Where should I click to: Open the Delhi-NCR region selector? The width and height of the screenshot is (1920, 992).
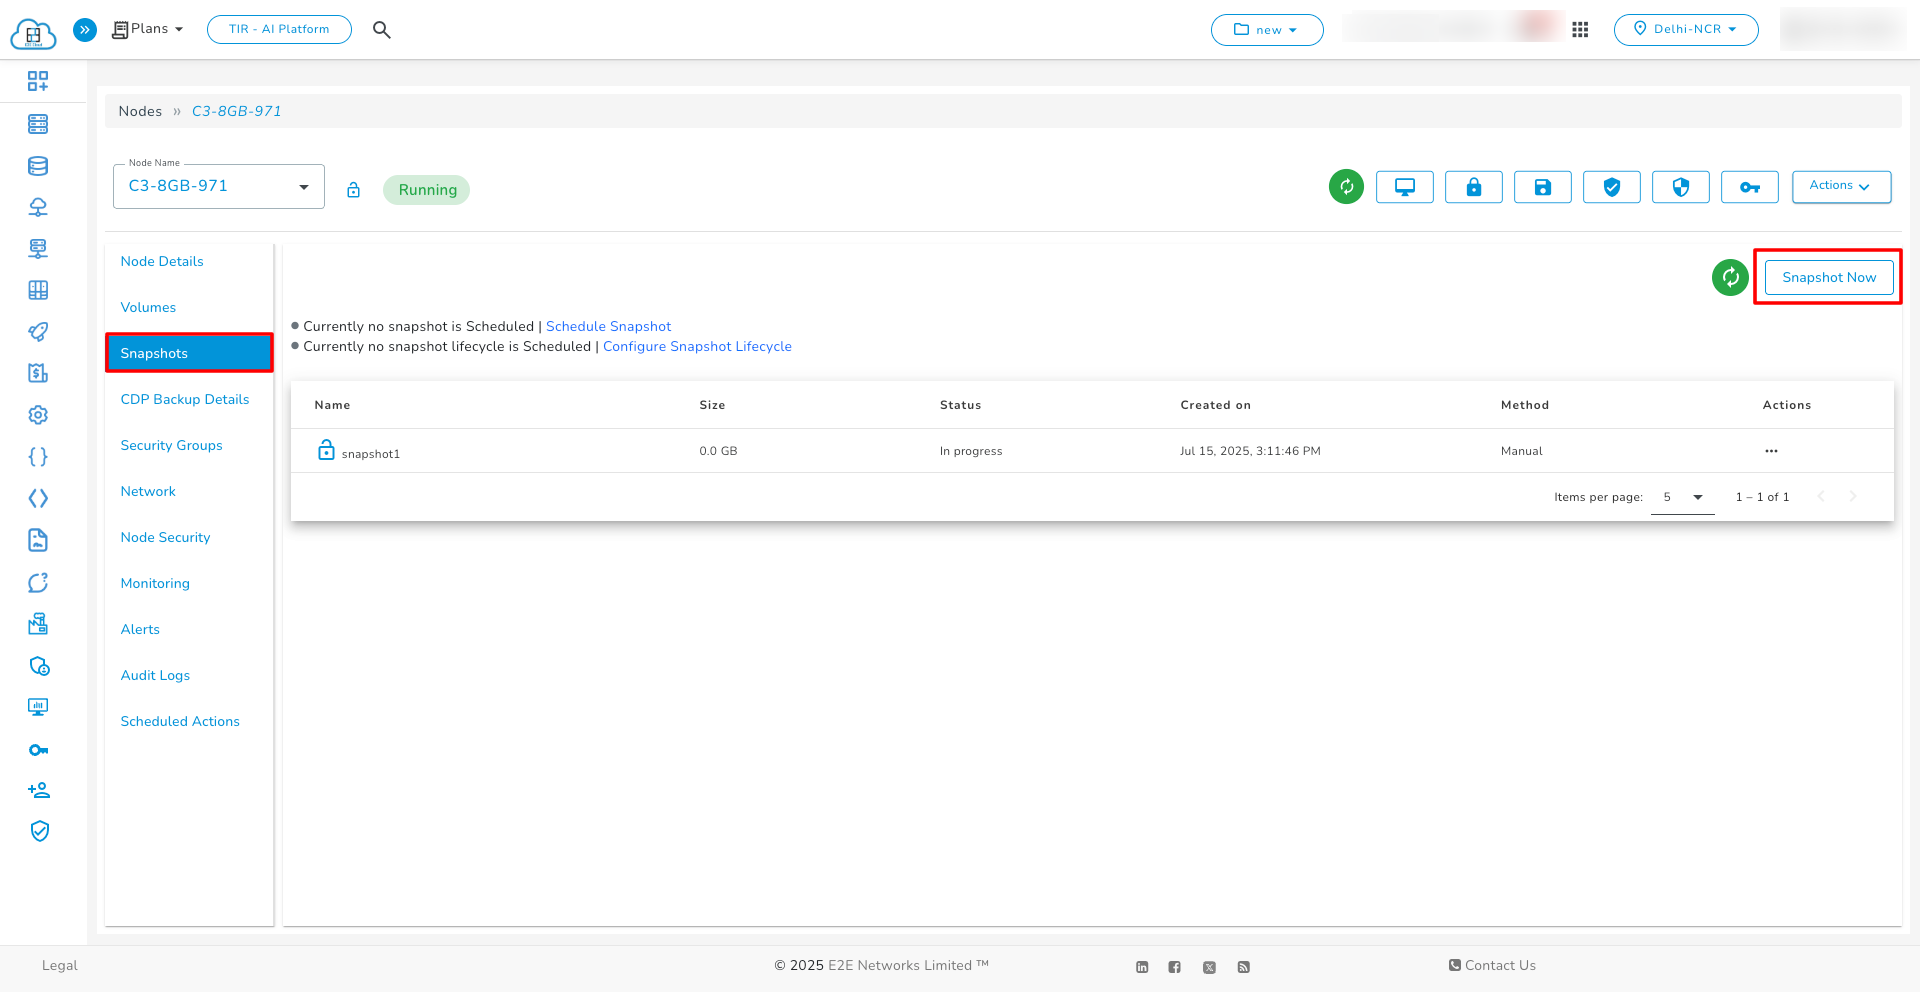point(1686,29)
